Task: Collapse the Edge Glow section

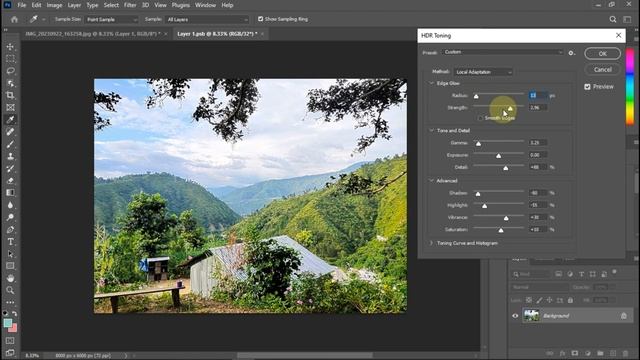Action: [431, 83]
